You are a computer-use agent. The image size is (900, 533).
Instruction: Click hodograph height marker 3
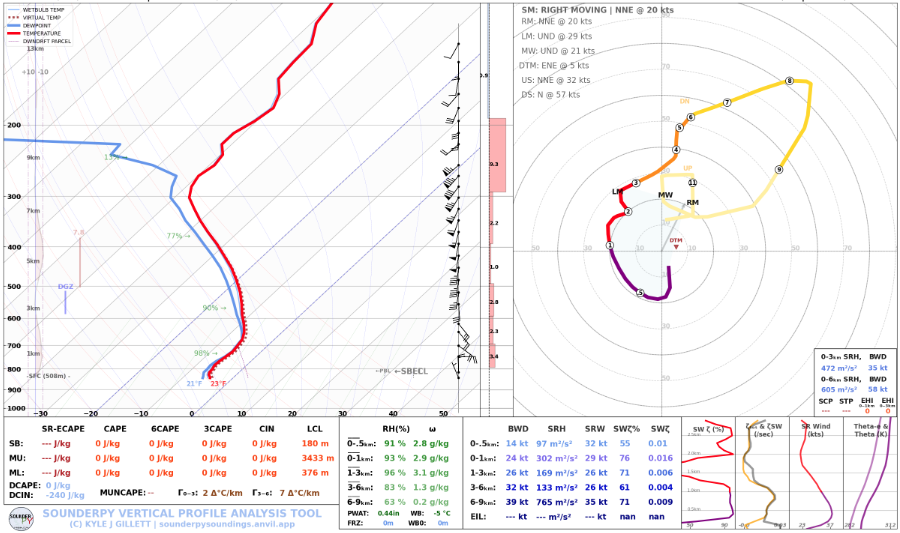point(636,183)
